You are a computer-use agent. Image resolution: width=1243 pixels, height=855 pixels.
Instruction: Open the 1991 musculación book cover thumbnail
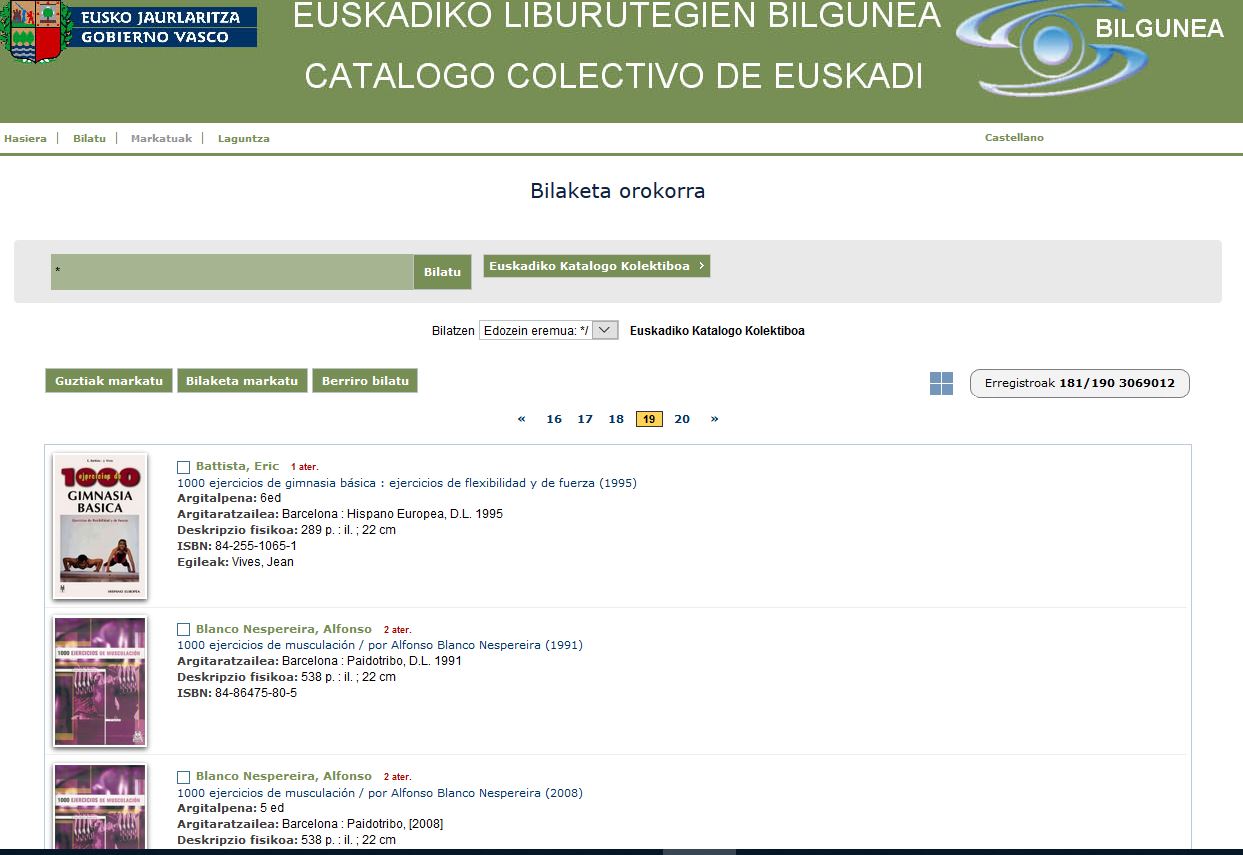100,681
